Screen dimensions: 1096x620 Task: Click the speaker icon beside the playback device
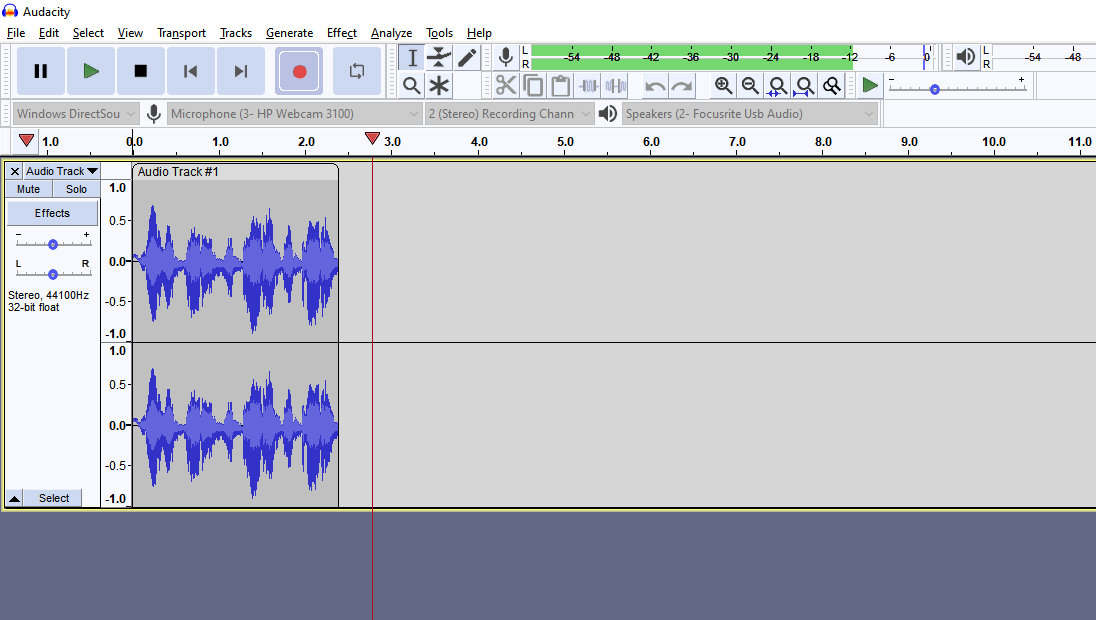click(608, 113)
